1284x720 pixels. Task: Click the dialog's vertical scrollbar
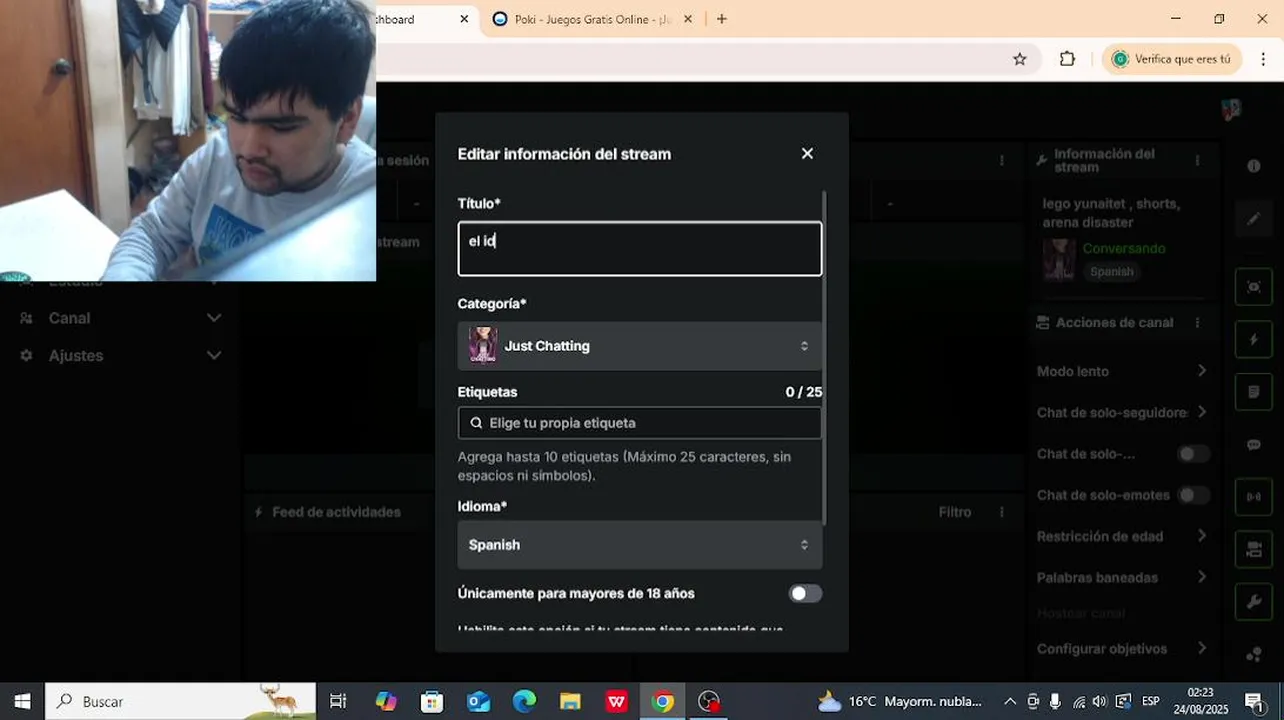tap(824, 357)
